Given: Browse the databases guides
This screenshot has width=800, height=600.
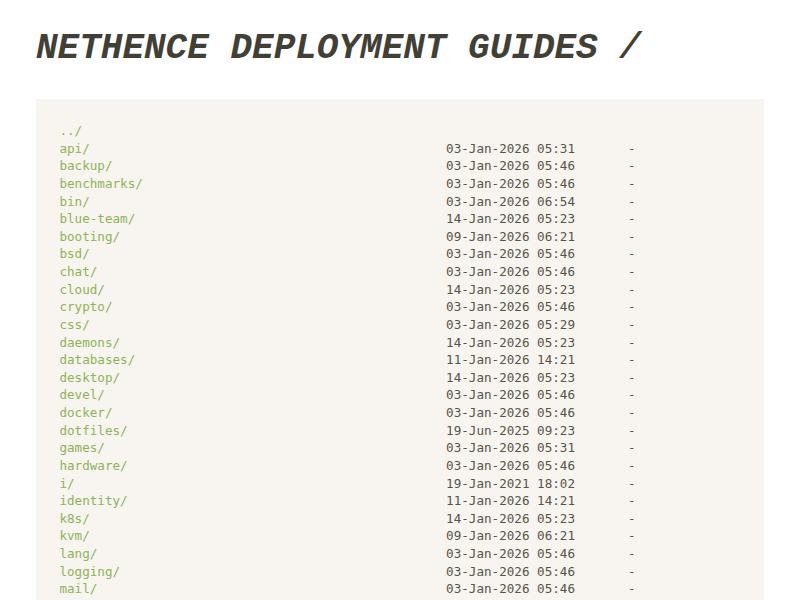Looking at the screenshot, I should click(x=92, y=359).
